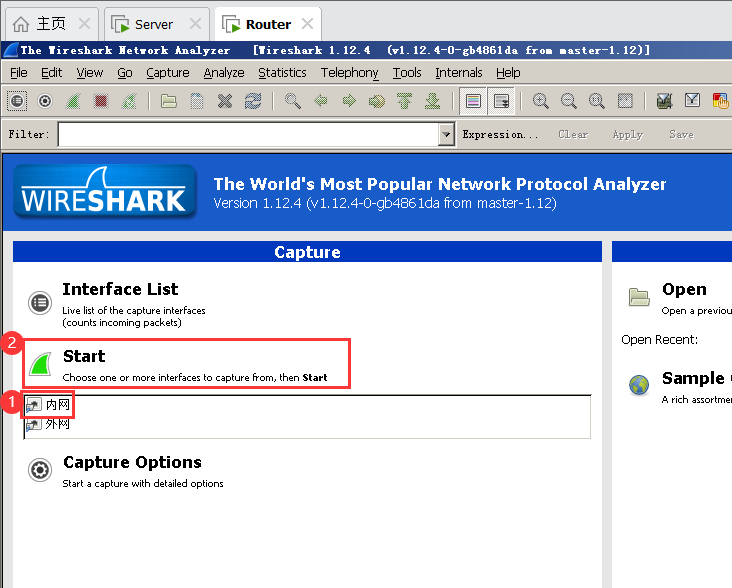Jump to the last packet icon
This screenshot has width=732, height=588.
pyautogui.click(x=433, y=101)
